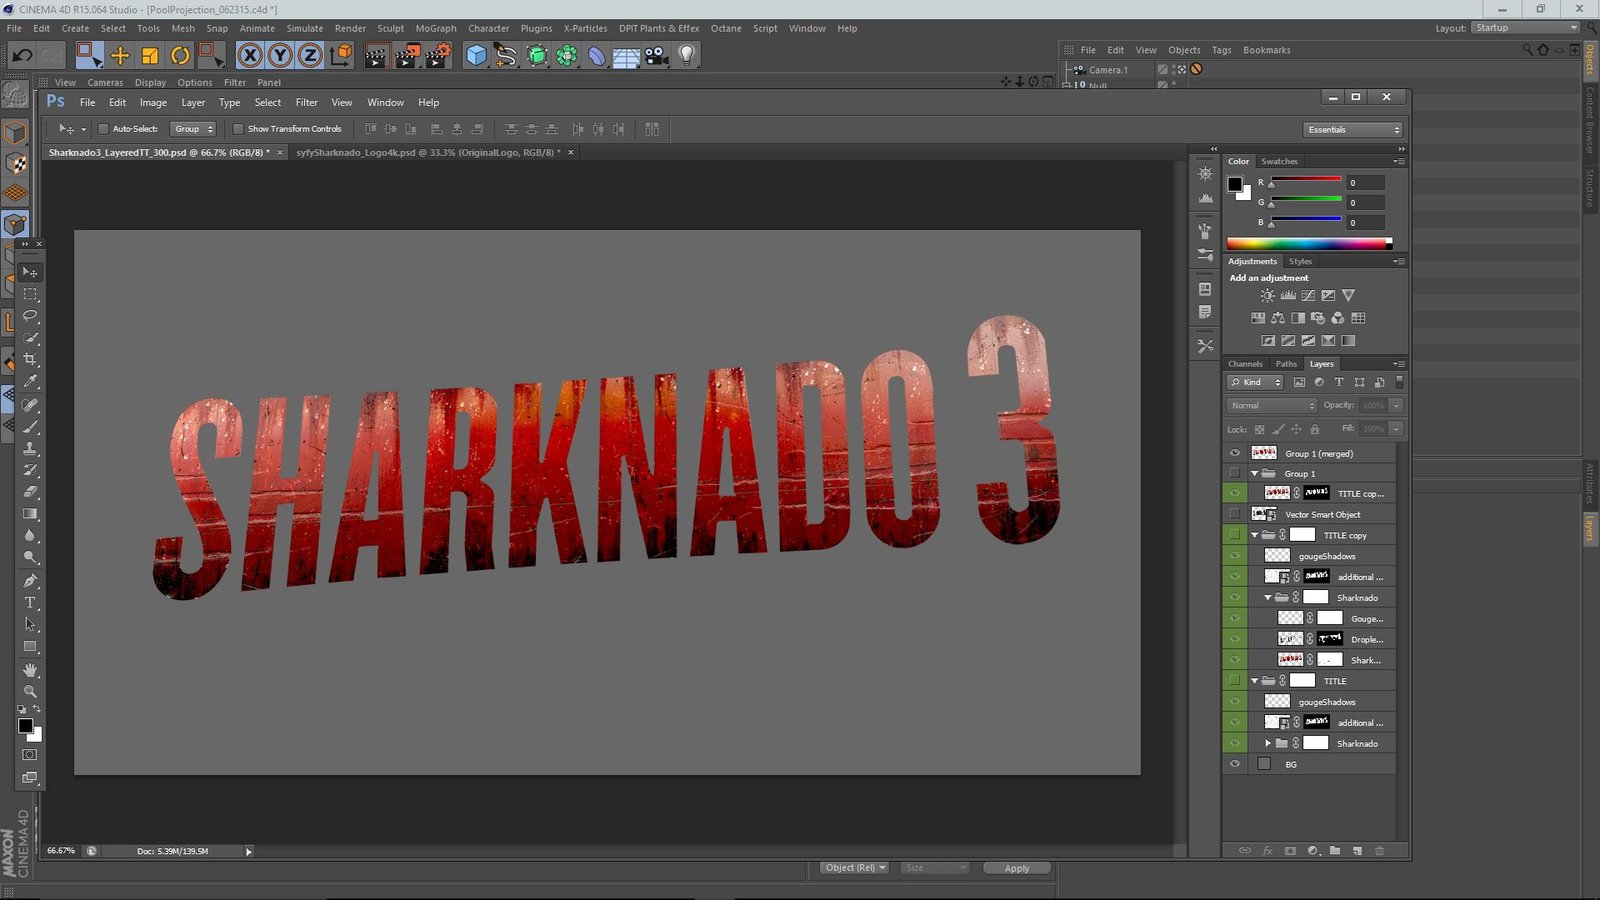
Task: Activate the Hand tool
Action: (30, 669)
